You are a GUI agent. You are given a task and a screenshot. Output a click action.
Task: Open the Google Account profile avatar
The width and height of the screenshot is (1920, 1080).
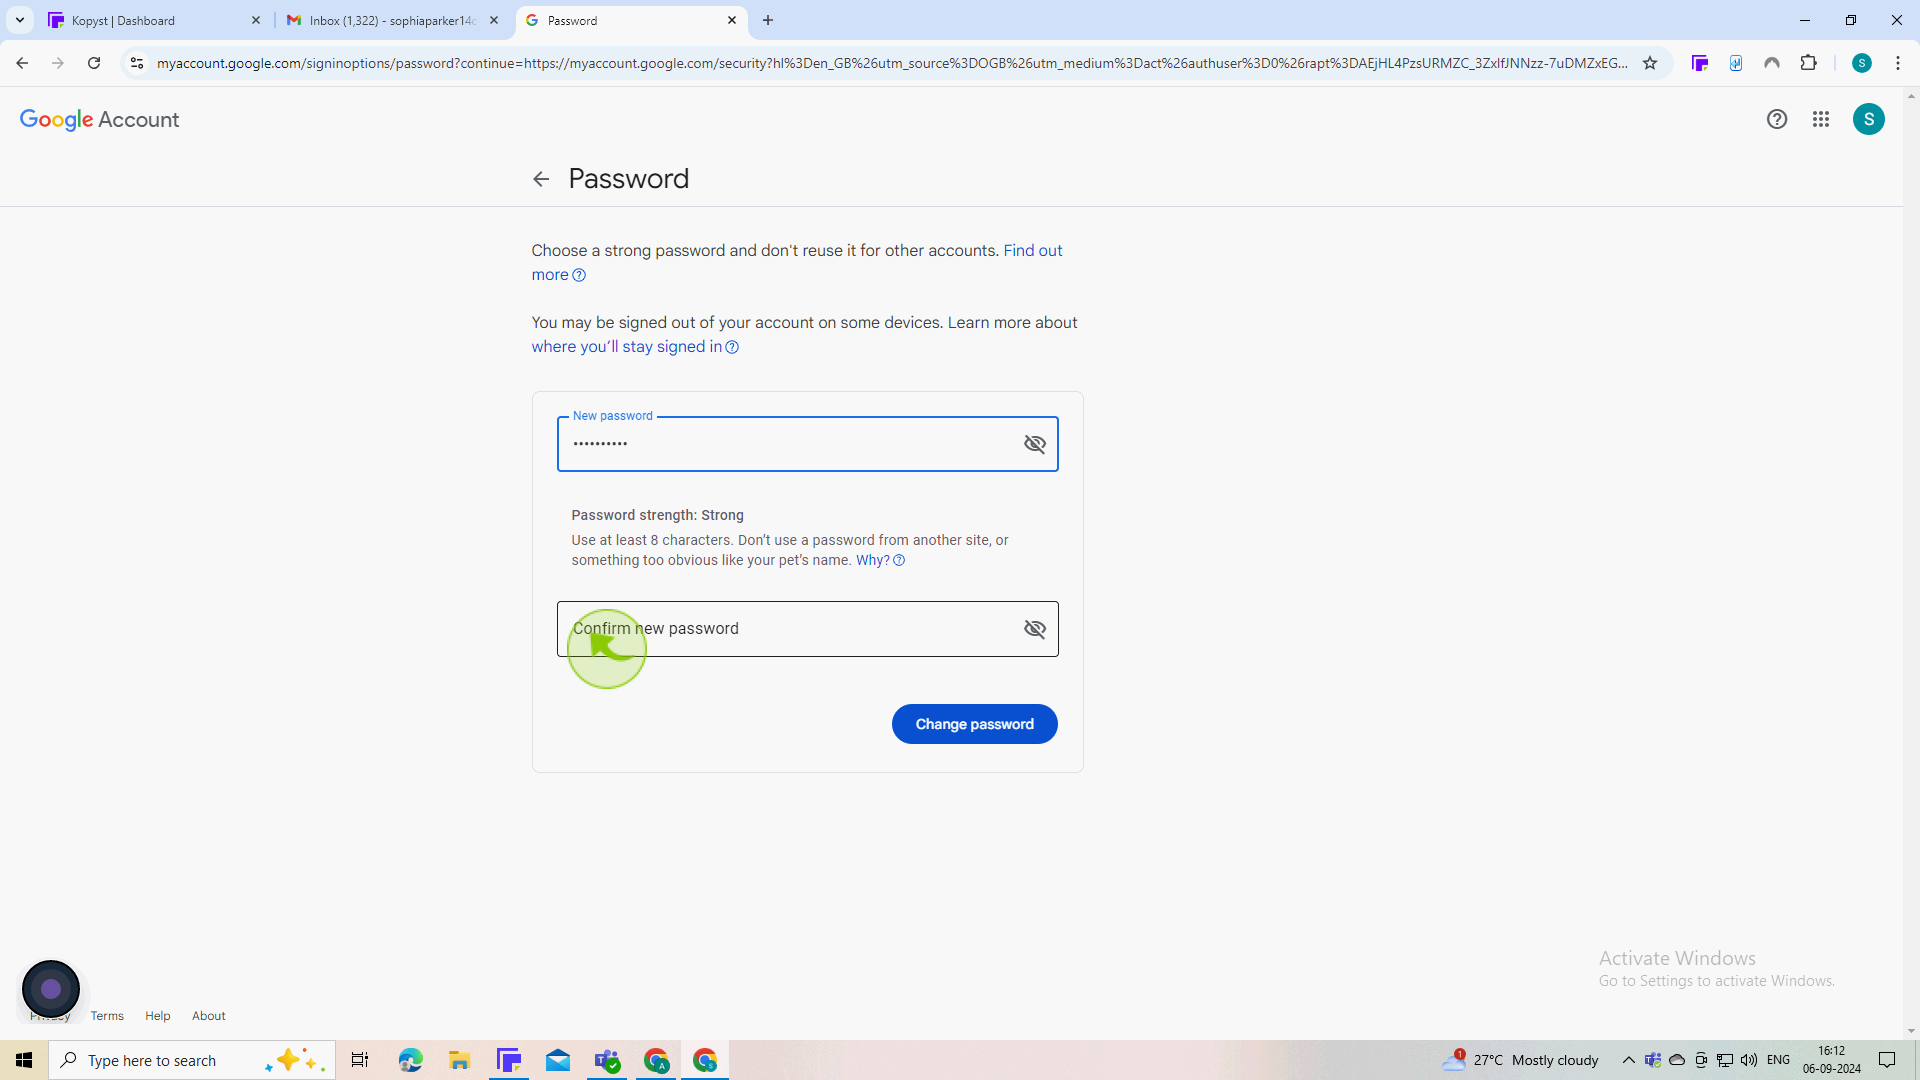pyautogui.click(x=1869, y=119)
